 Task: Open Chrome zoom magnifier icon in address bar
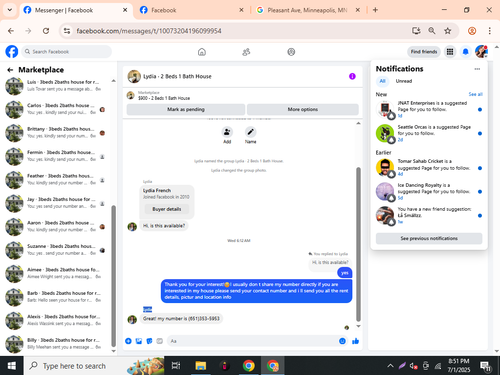(x=432, y=31)
